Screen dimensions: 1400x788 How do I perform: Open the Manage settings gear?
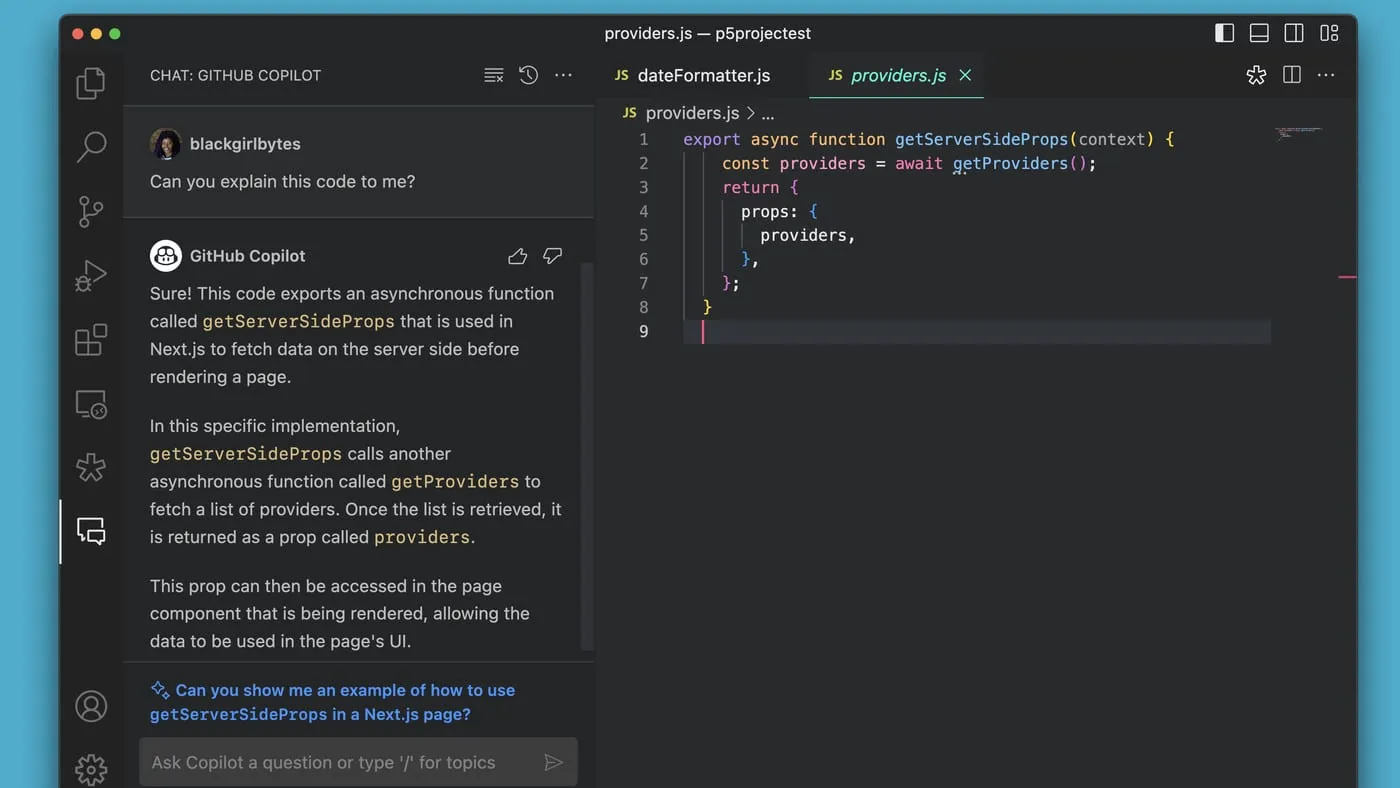pos(91,768)
